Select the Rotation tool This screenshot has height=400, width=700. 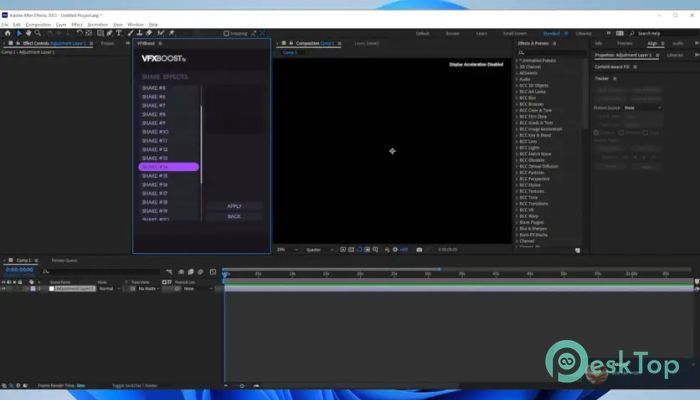pyautogui.click(x=79, y=33)
